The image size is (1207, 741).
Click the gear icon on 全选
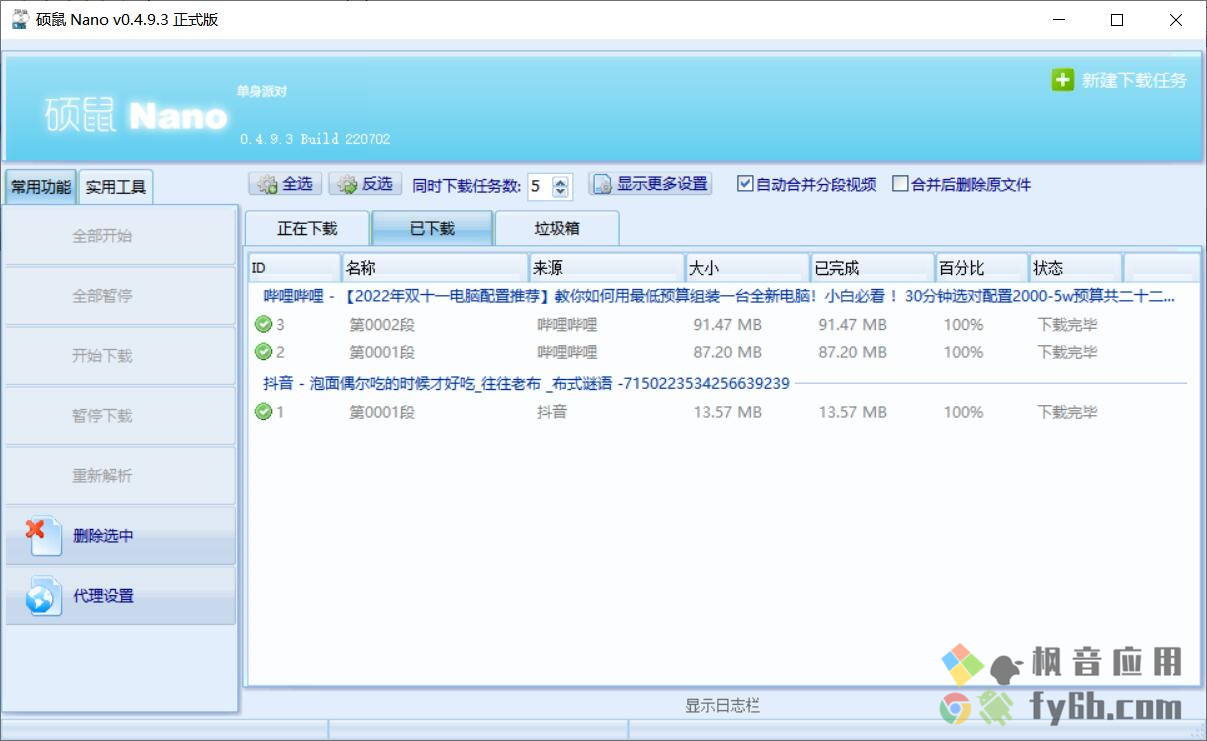pyautogui.click(x=267, y=185)
